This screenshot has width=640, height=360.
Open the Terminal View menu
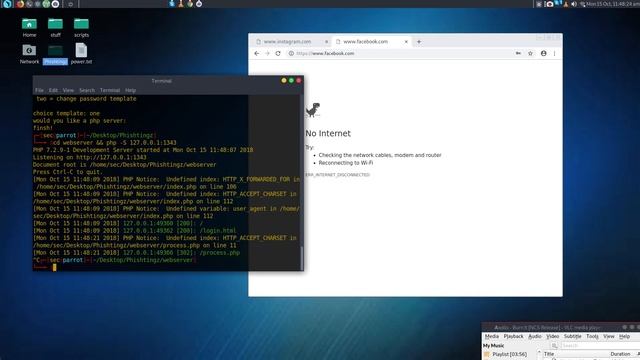tap(68, 90)
